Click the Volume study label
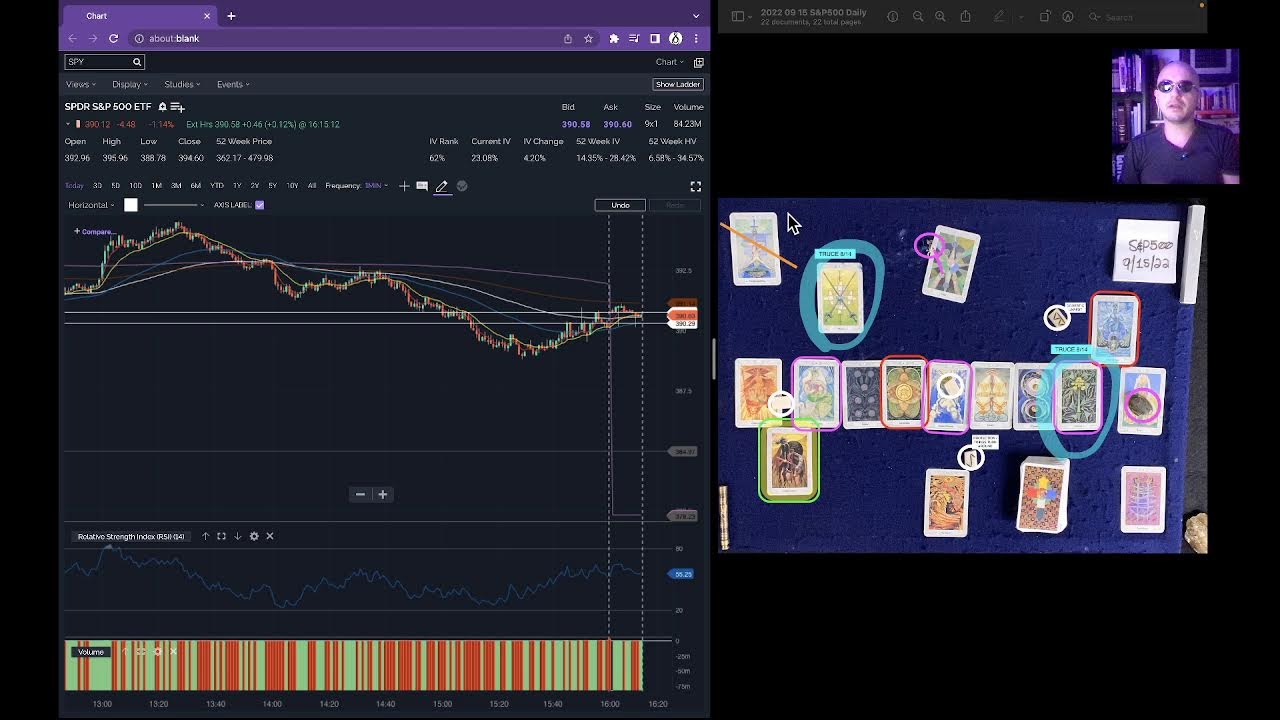The image size is (1280, 720). pyautogui.click(x=91, y=652)
